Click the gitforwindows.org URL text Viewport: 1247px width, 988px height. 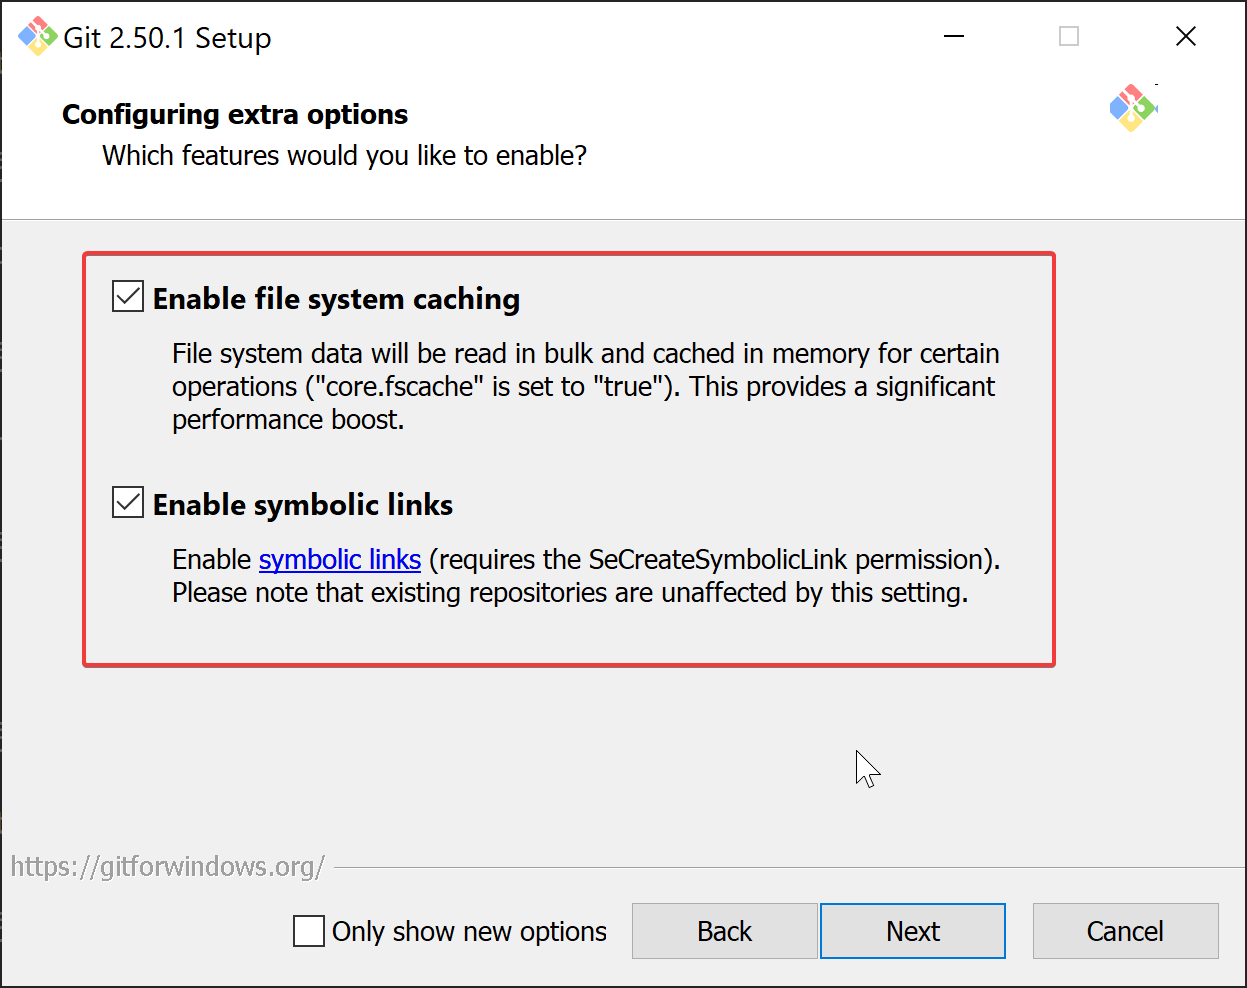pyautogui.click(x=167, y=866)
